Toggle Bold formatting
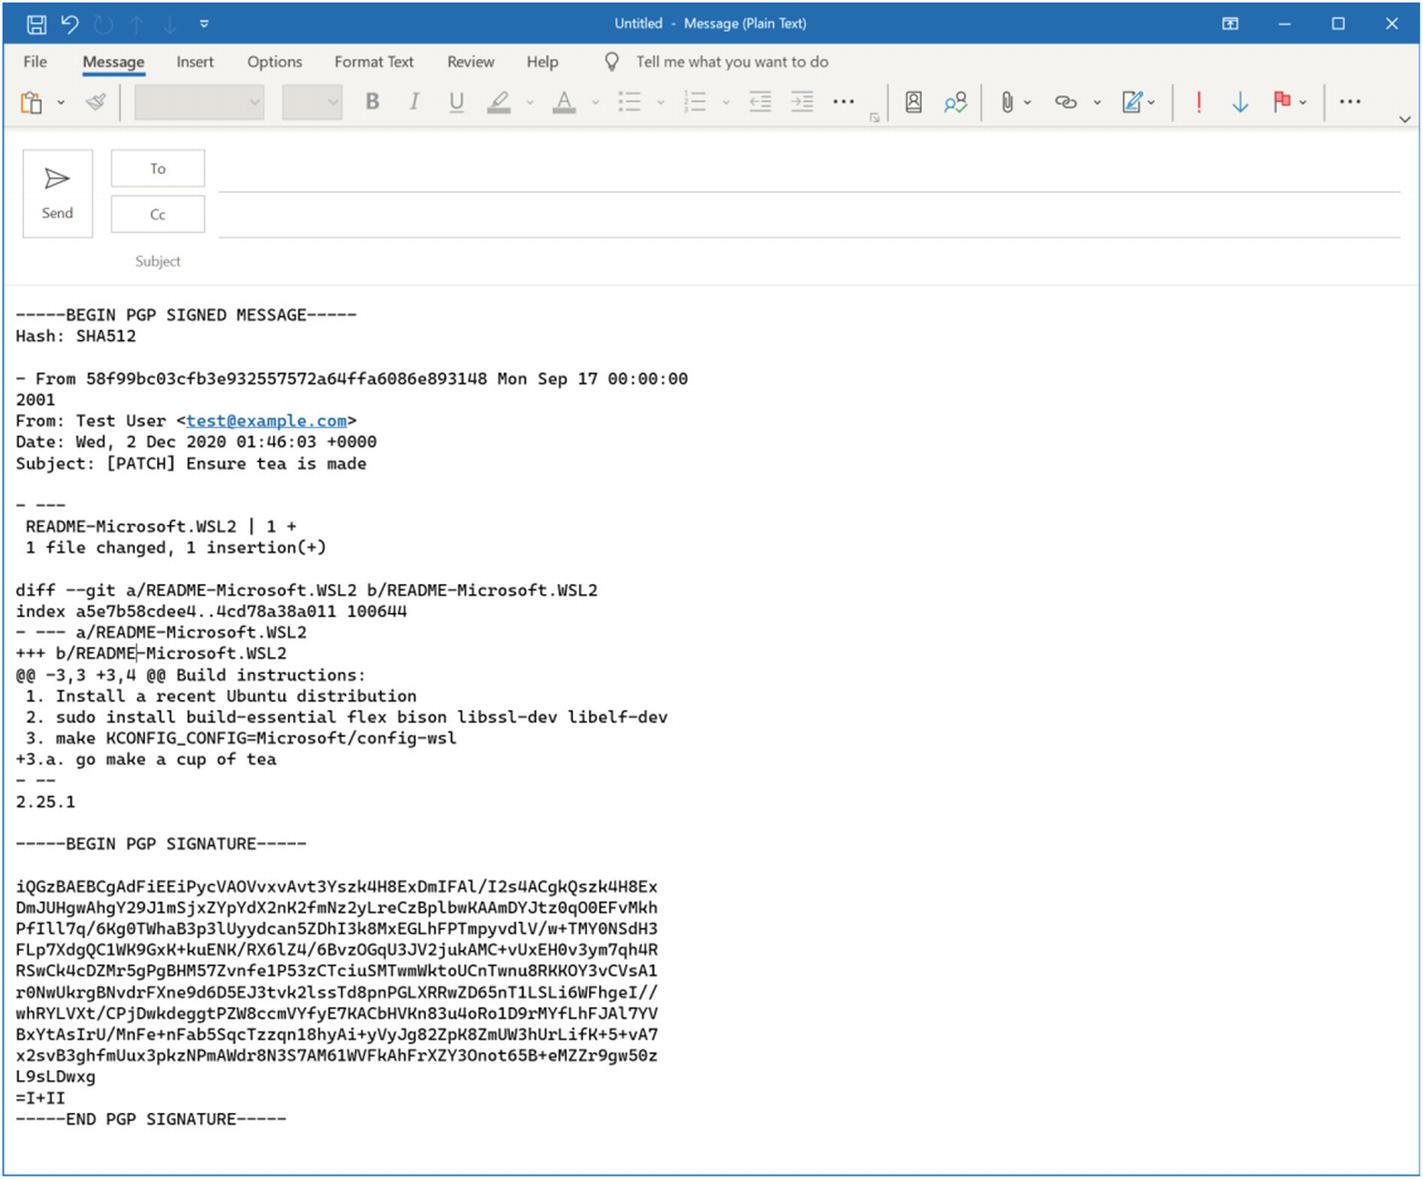1423x1179 pixels. pos(372,102)
